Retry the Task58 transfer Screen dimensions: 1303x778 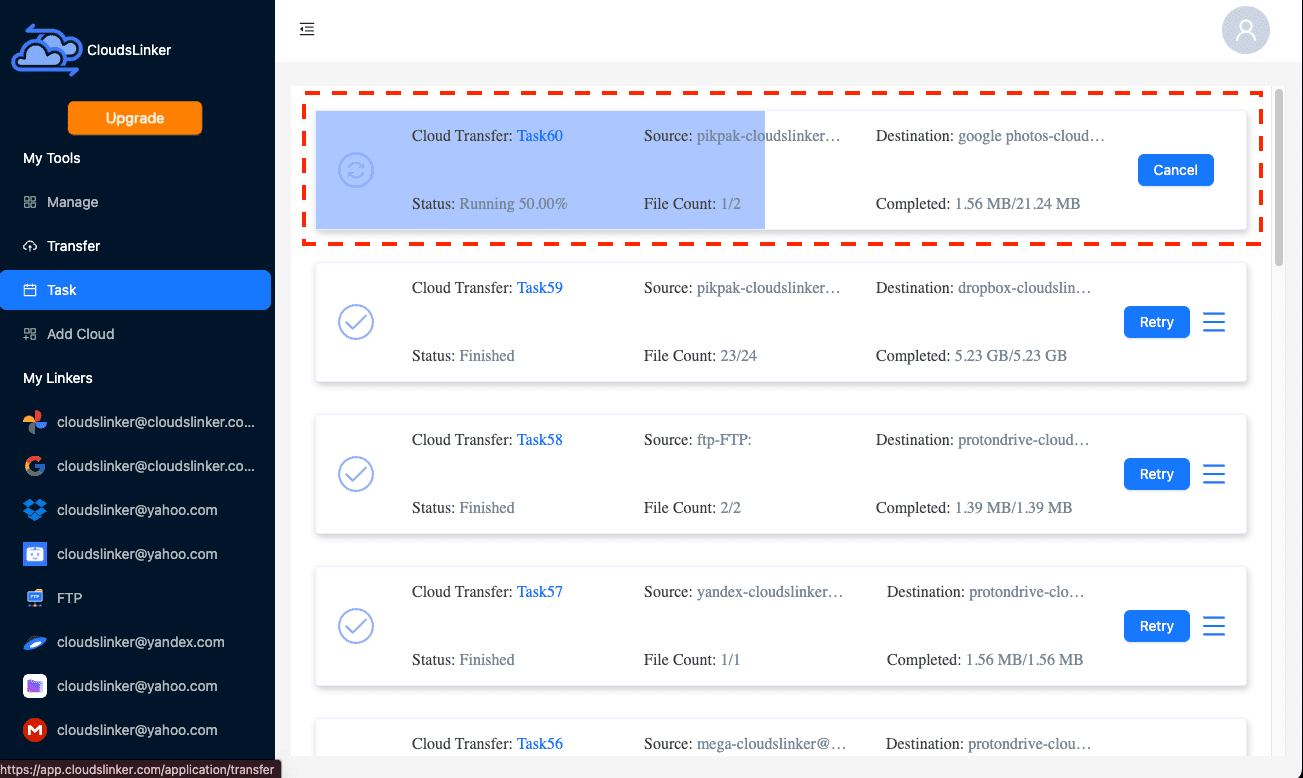coord(1156,474)
